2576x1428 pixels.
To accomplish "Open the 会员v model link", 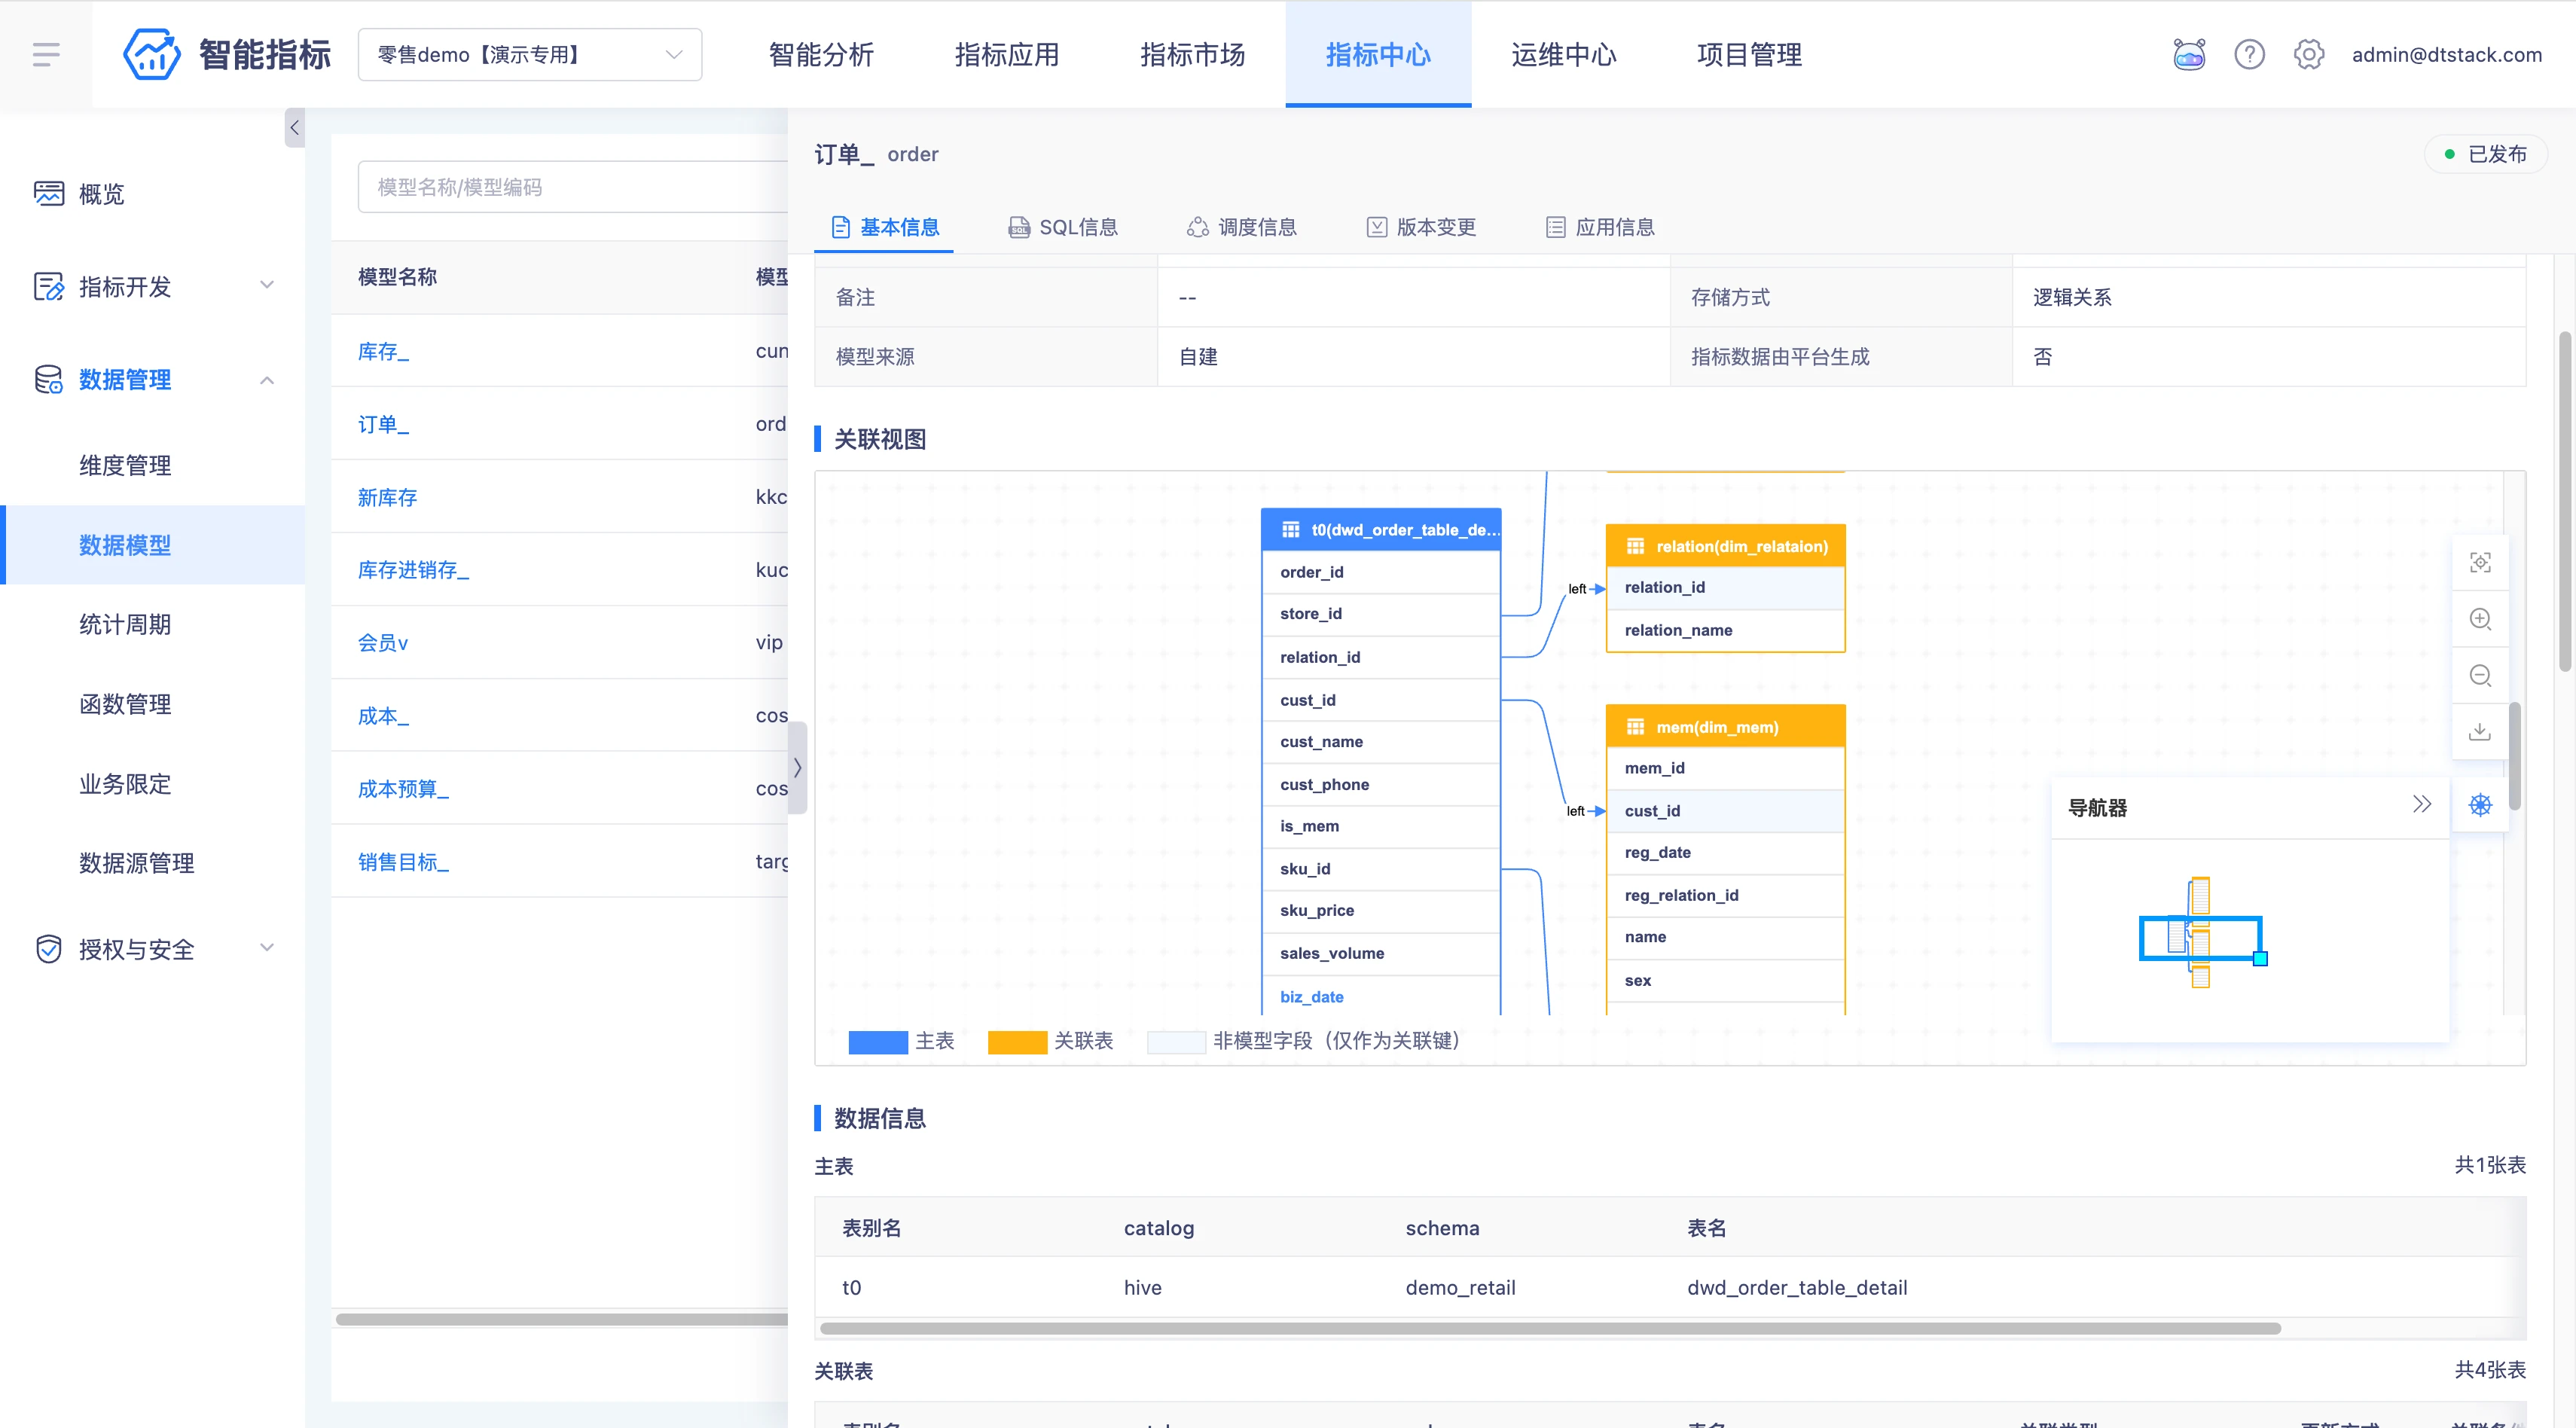I will (x=383, y=642).
